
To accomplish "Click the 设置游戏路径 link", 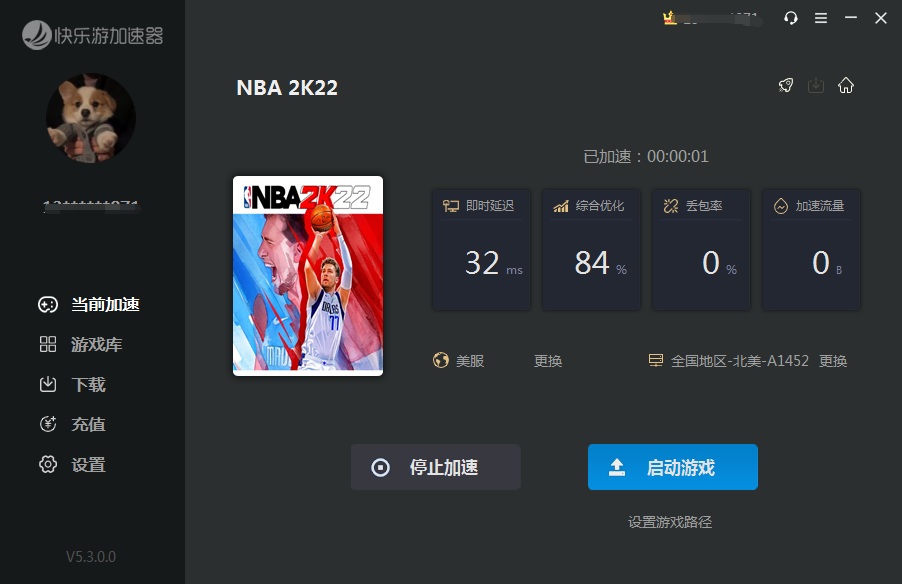I will click(x=670, y=522).
